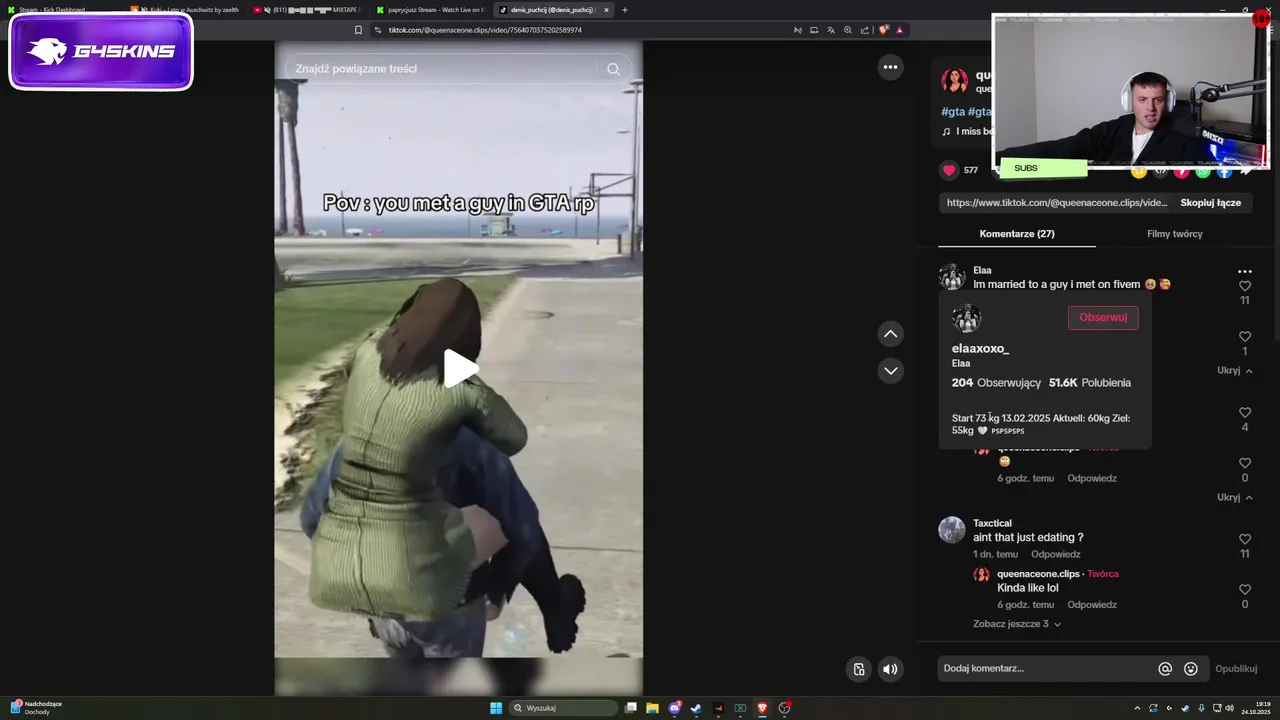This screenshot has width=1280, height=720.
Task: Open the 'Nadchodzące Dochody' taskbar widget
Action: 36,708
